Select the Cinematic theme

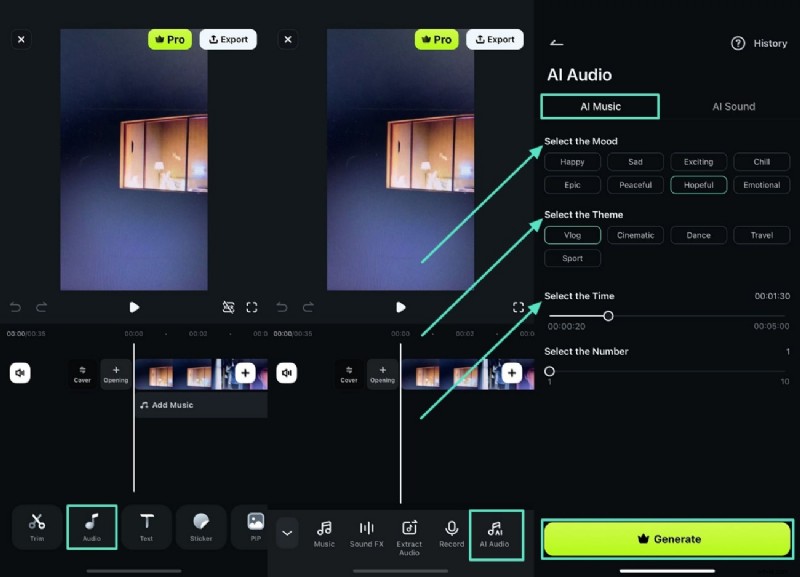click(635, 235)
